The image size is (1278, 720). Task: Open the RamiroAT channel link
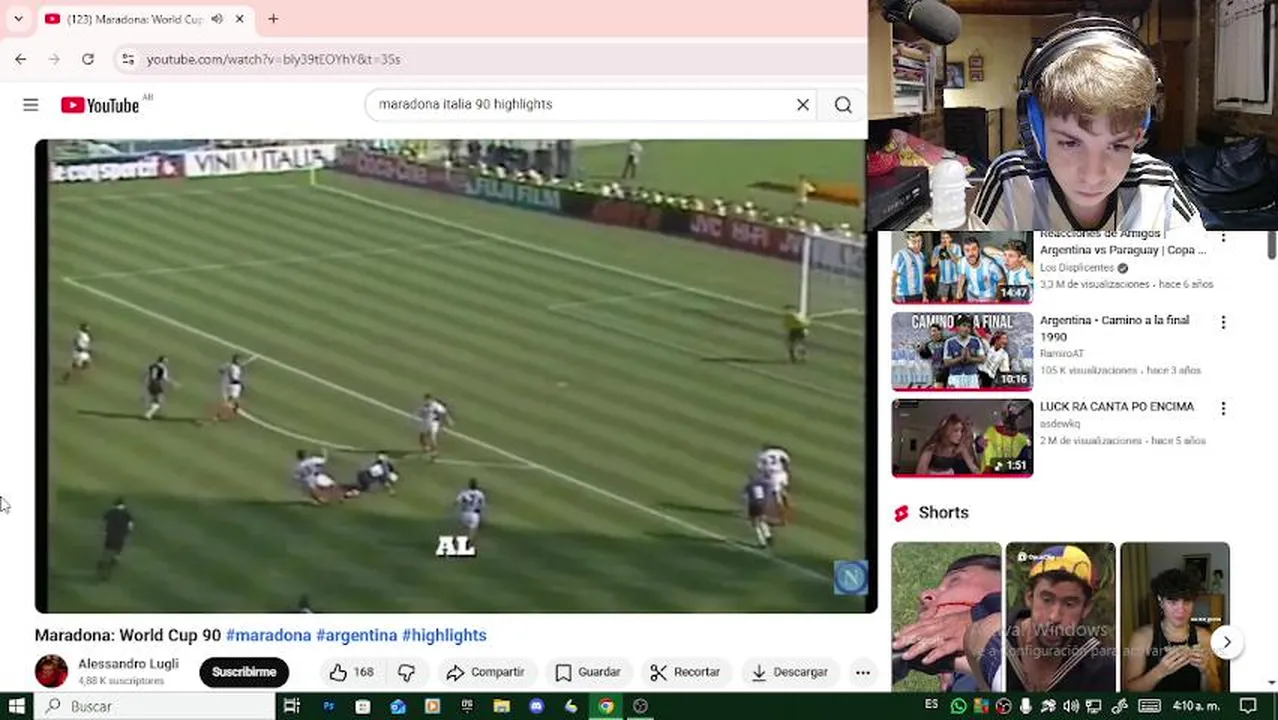click(x=1062, y=353)
